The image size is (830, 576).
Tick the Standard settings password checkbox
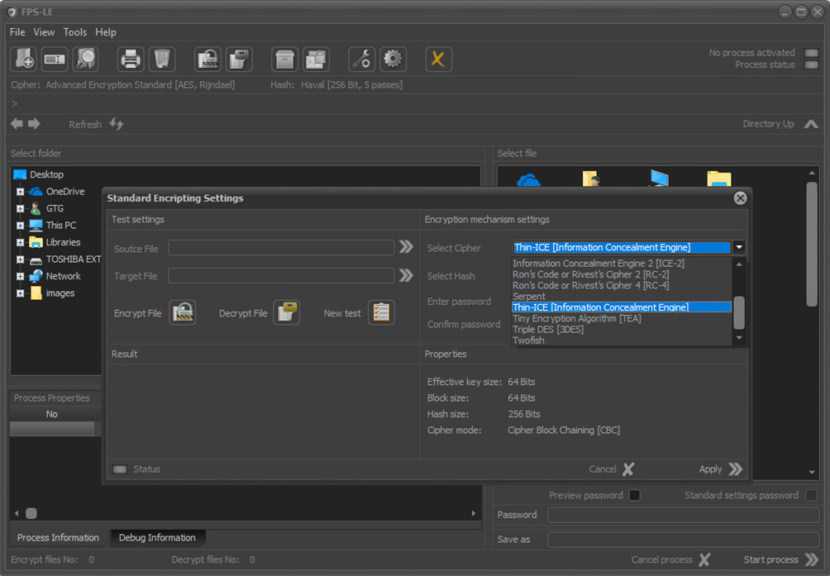[x=811, y=495]
